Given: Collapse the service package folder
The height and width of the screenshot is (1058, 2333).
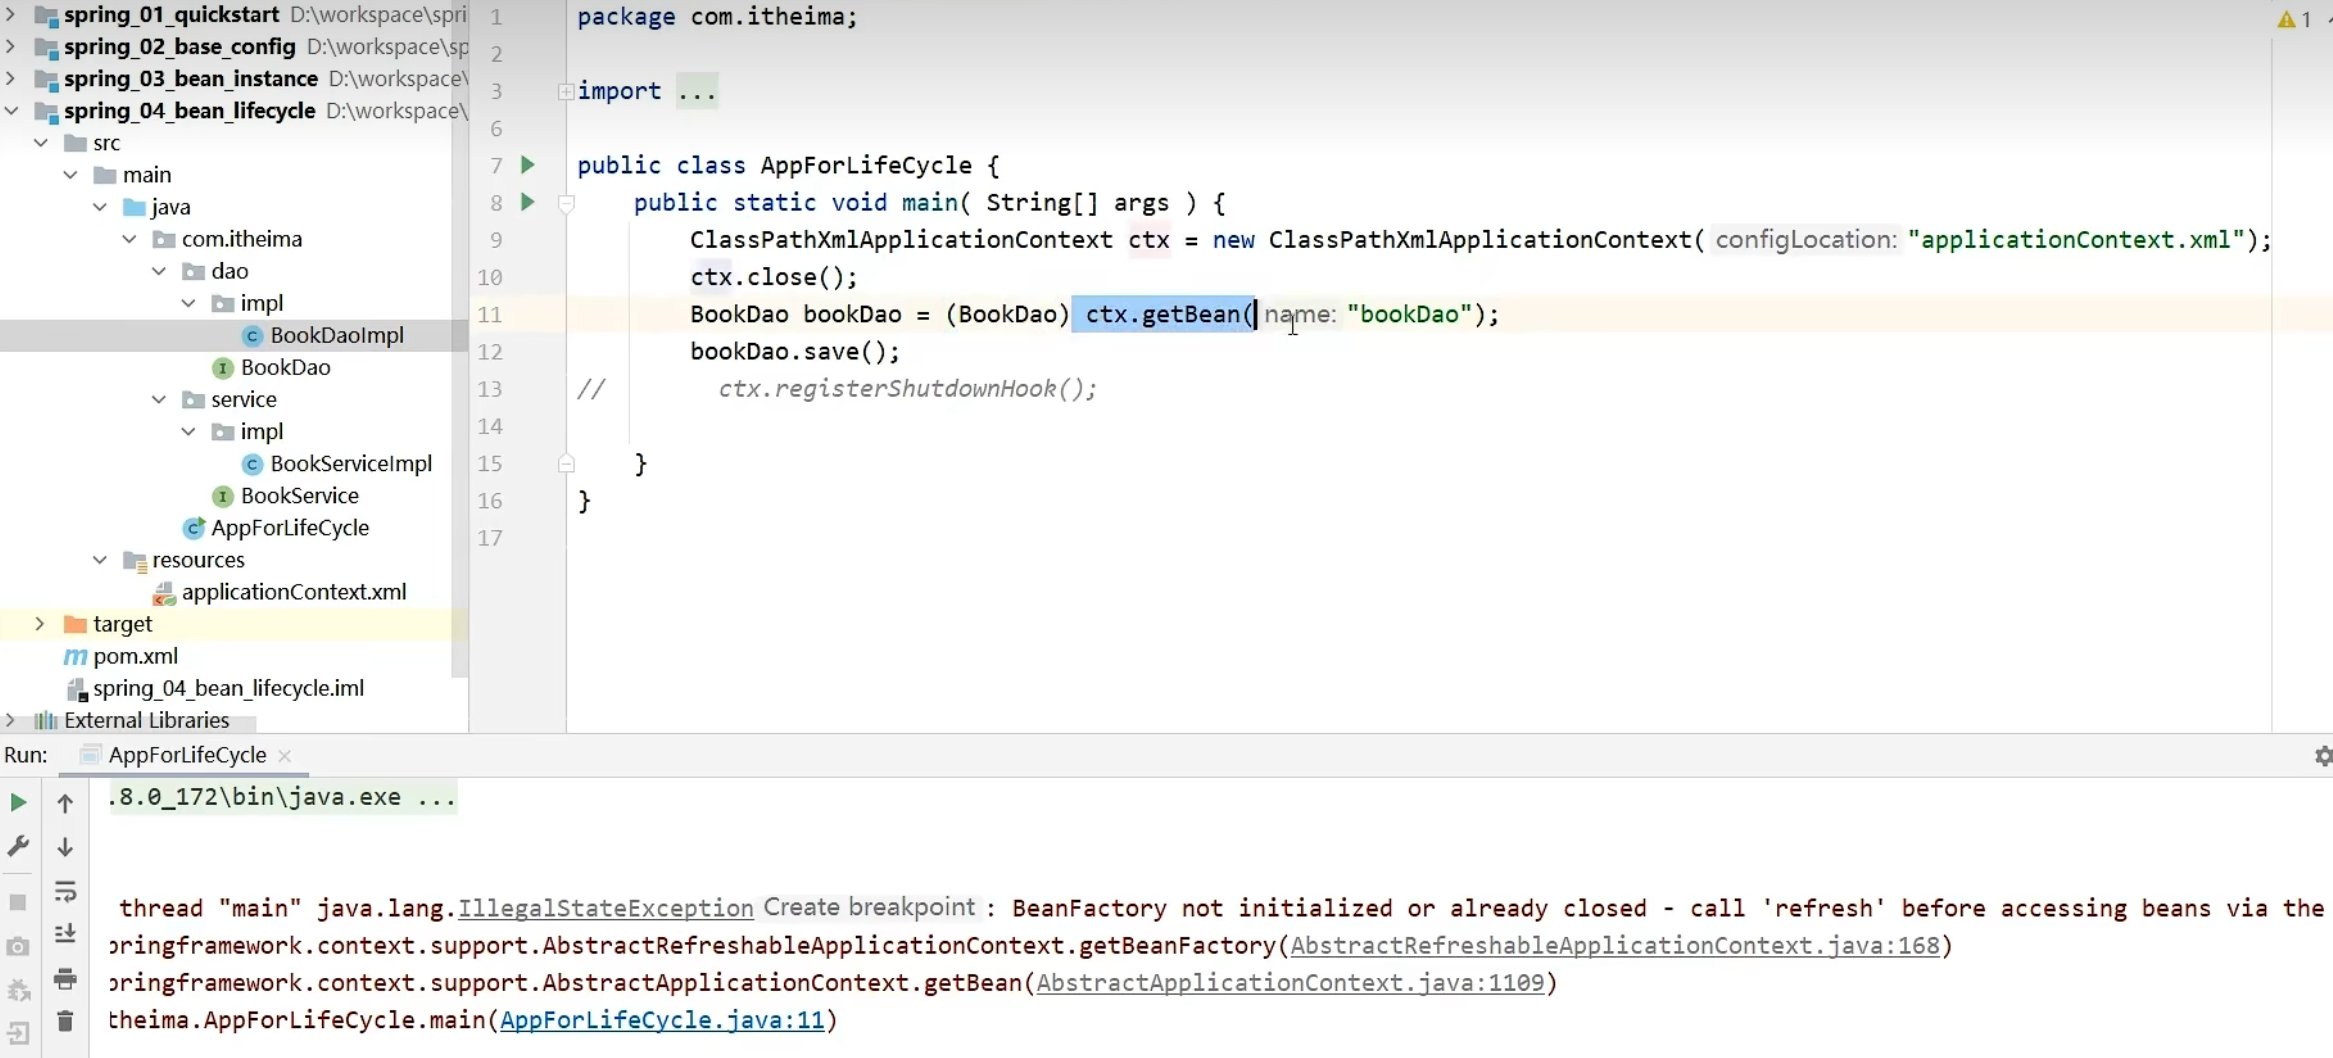Looking at the screenshot, I should coord(159,400).
